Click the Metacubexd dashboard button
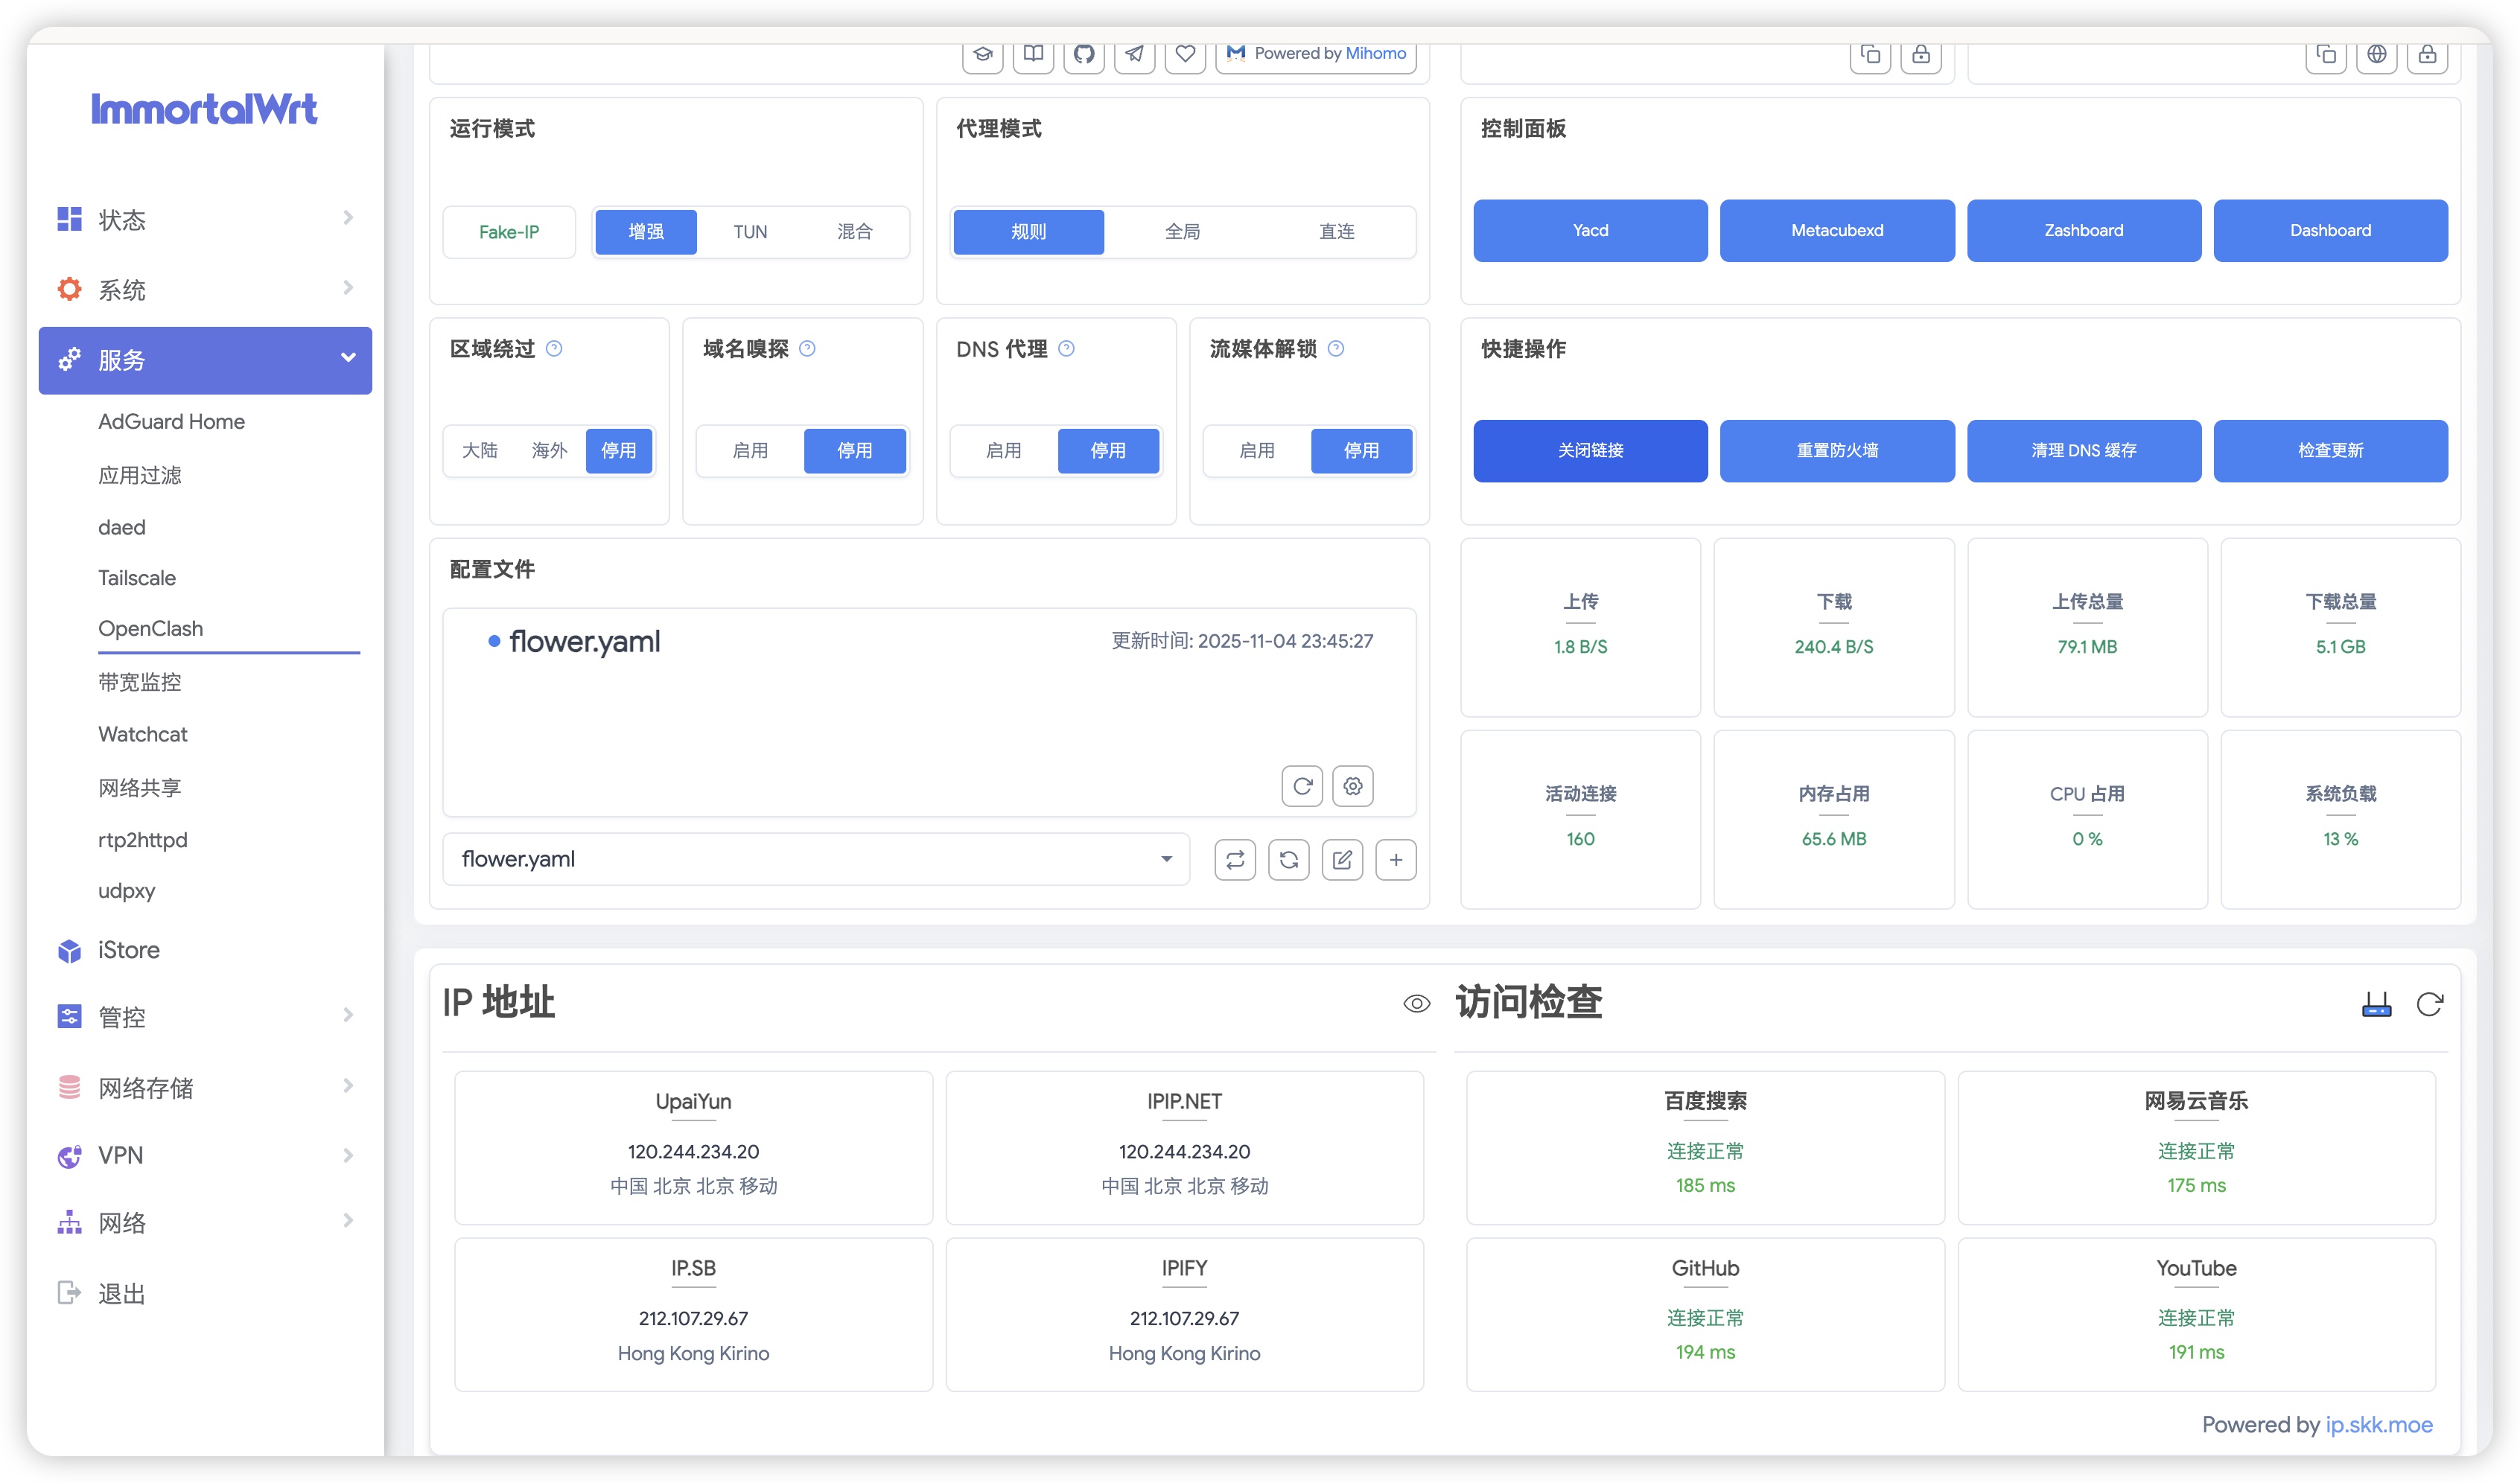 click(1836, 231)
